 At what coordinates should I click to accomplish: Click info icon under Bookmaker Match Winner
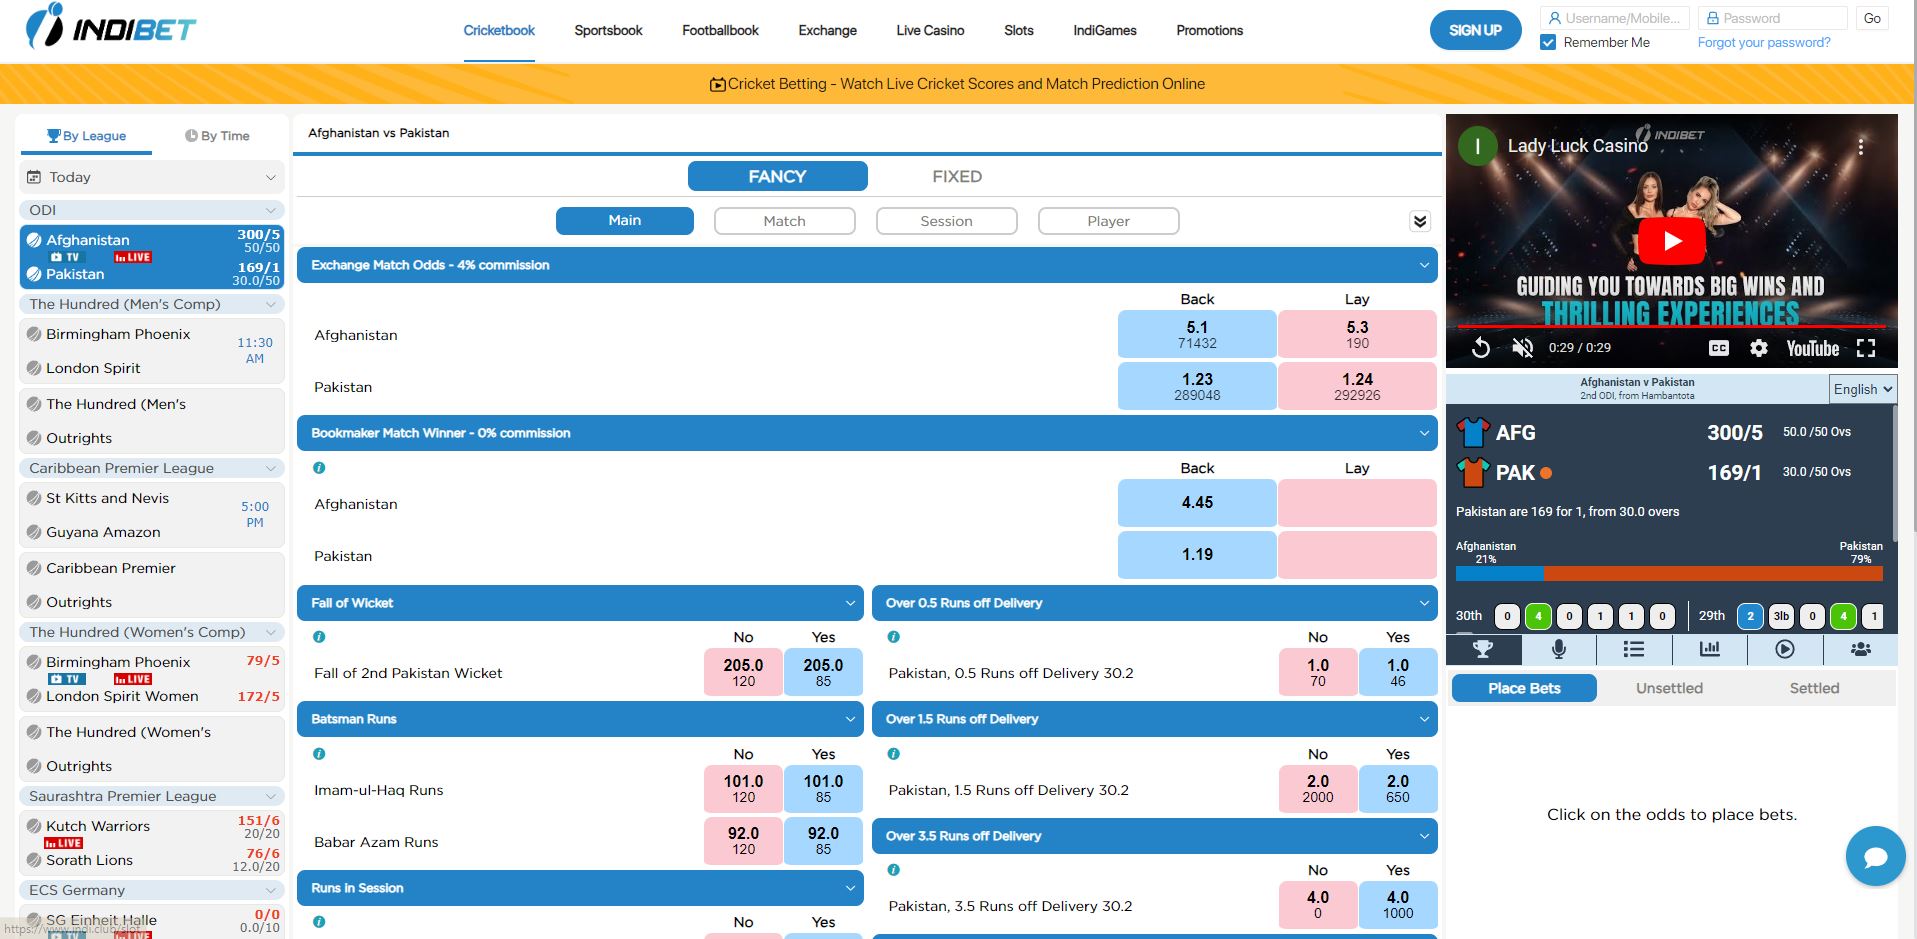click(319, 468)
